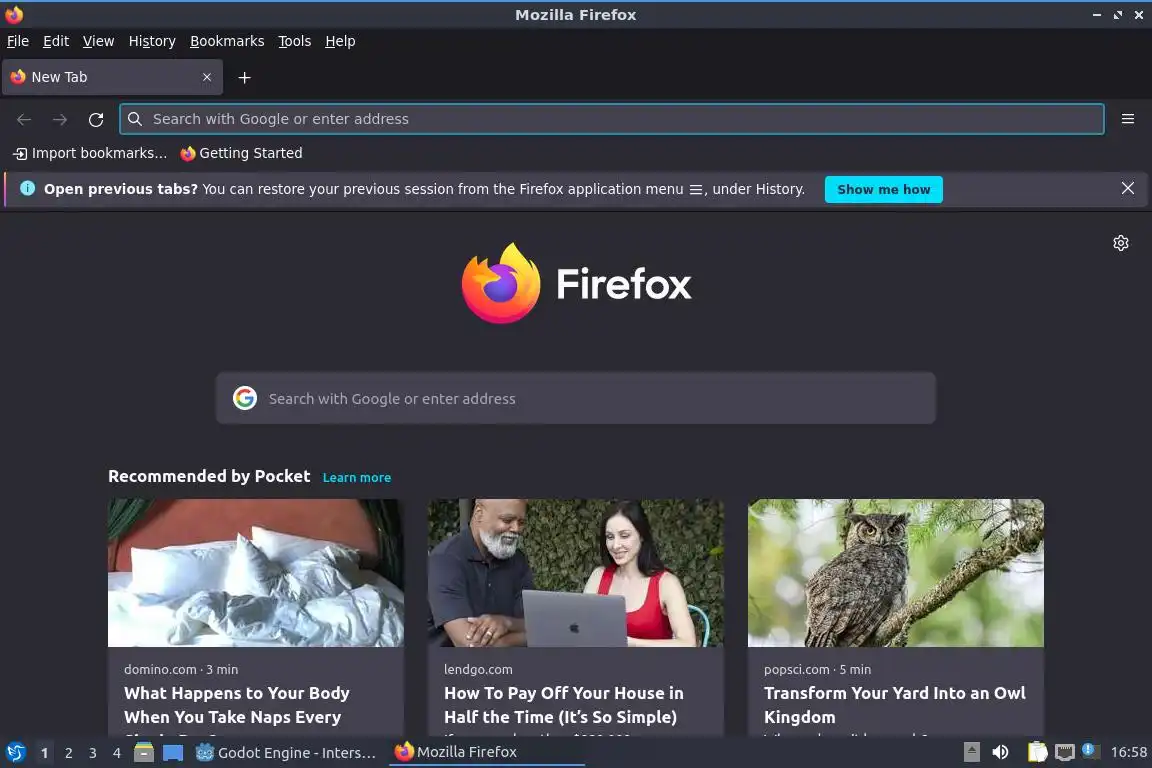Open the Help menu
This screenshot has width=1152, height=768.
click(x=340, y=41)
